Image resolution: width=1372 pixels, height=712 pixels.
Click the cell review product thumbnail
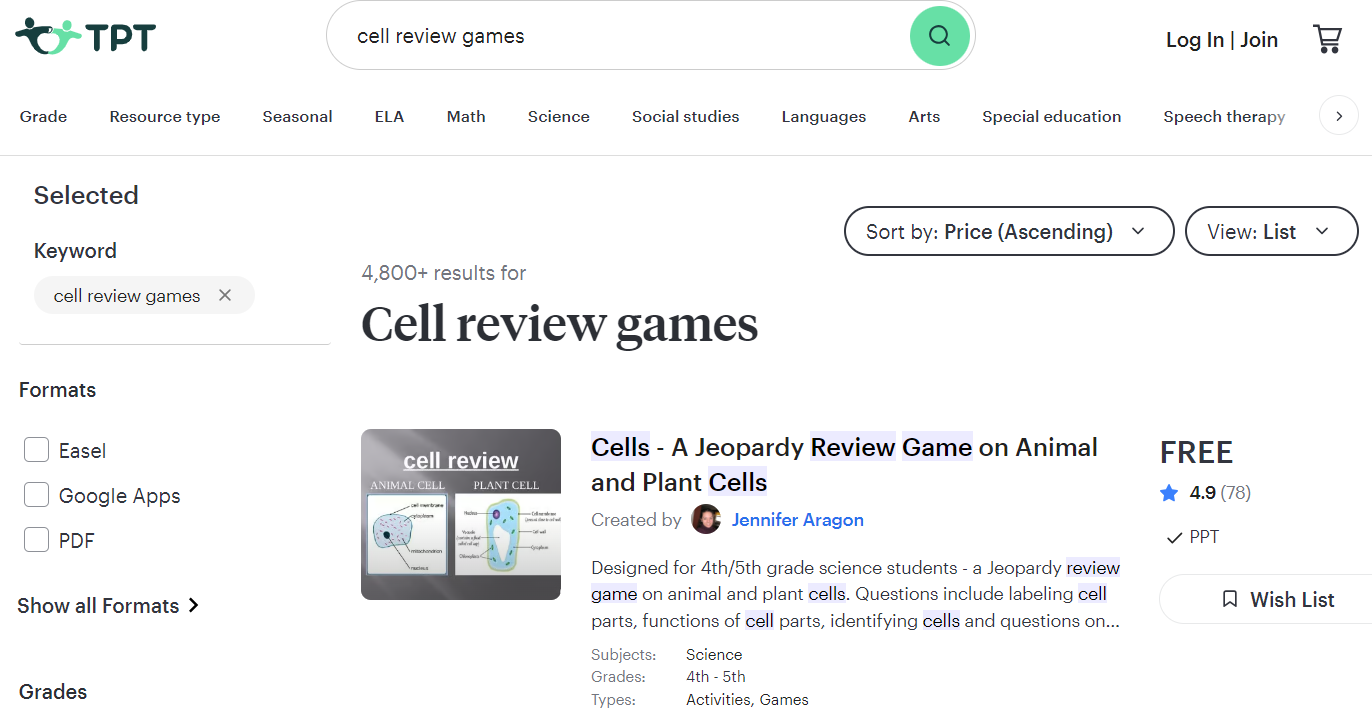pyautogui.click(x=460, y=514)
